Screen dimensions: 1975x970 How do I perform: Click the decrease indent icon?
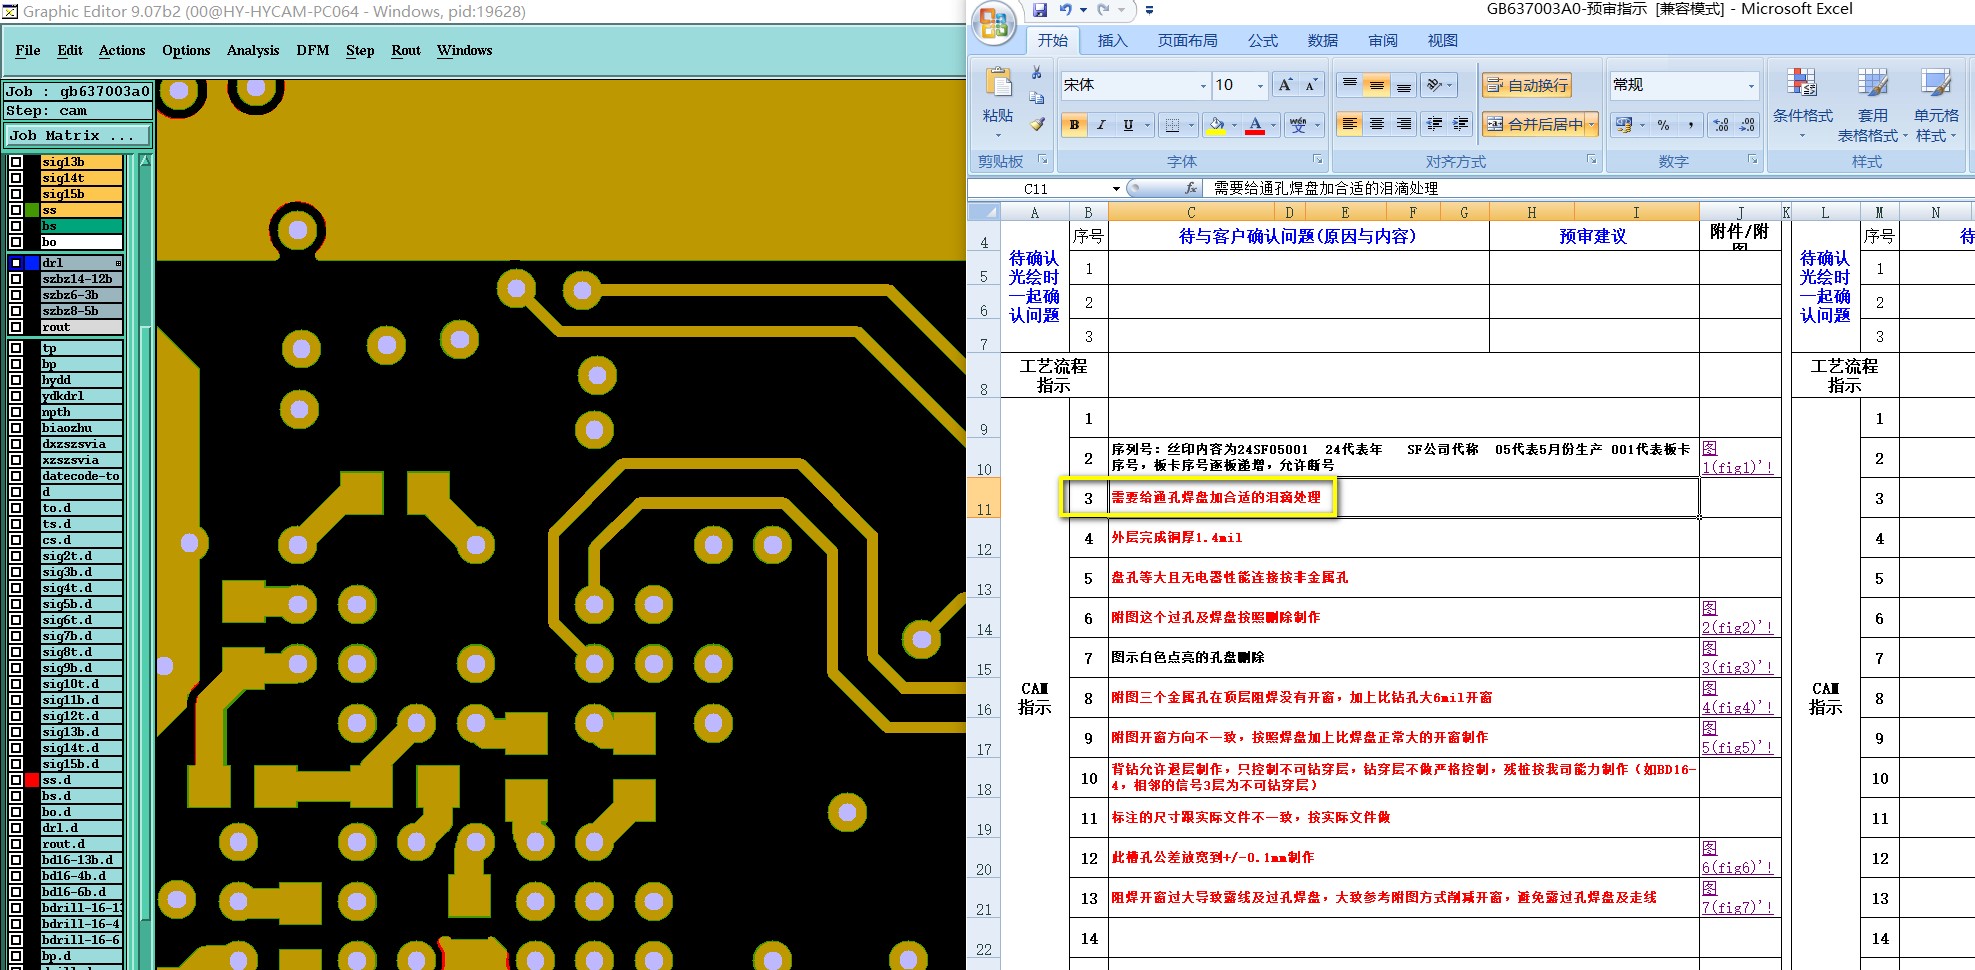[1435, 124]
